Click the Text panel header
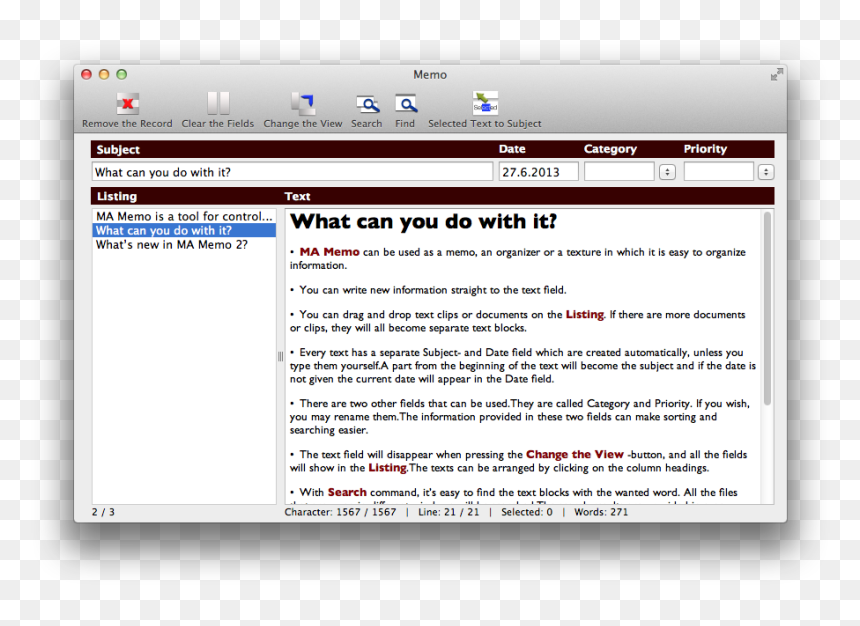This screenshot has height=626, width=860. point(297,196)
